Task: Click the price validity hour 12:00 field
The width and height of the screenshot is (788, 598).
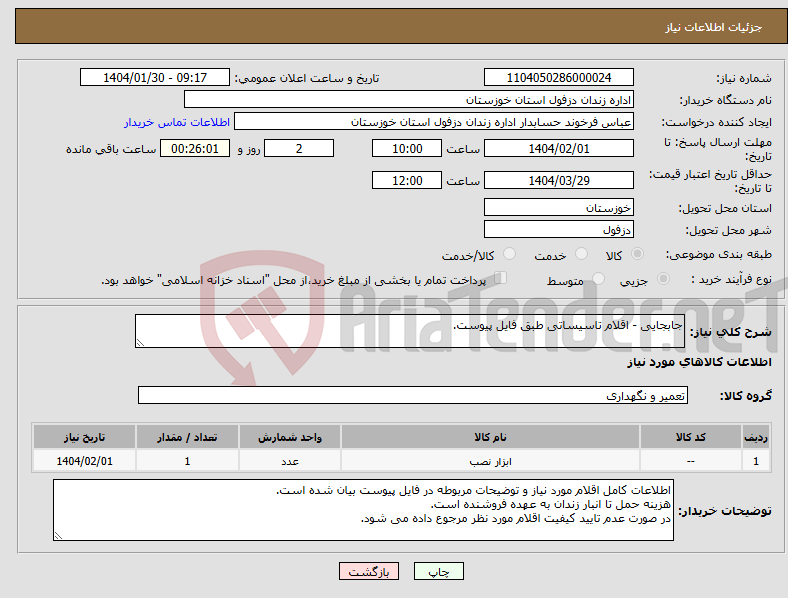Action: click(x=407, y=180)
